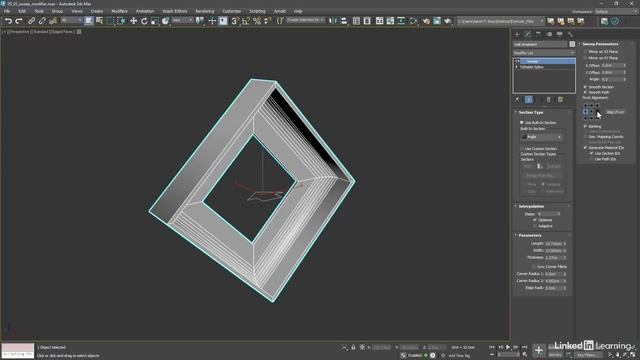Open the Animation menu
Screen dimensions: 640x360
pyautogui.click(x=144, y=11)
